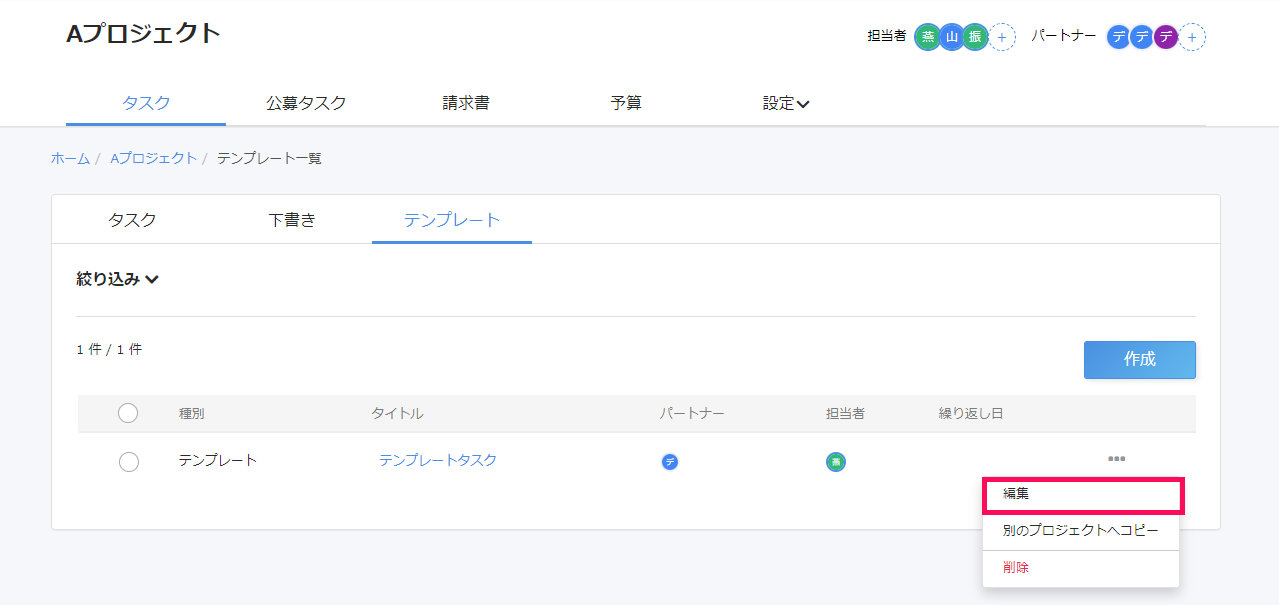Click the green 担当者 avatar 振
1279x605 pixels.
pyautogui.click(x=975, y=37)
